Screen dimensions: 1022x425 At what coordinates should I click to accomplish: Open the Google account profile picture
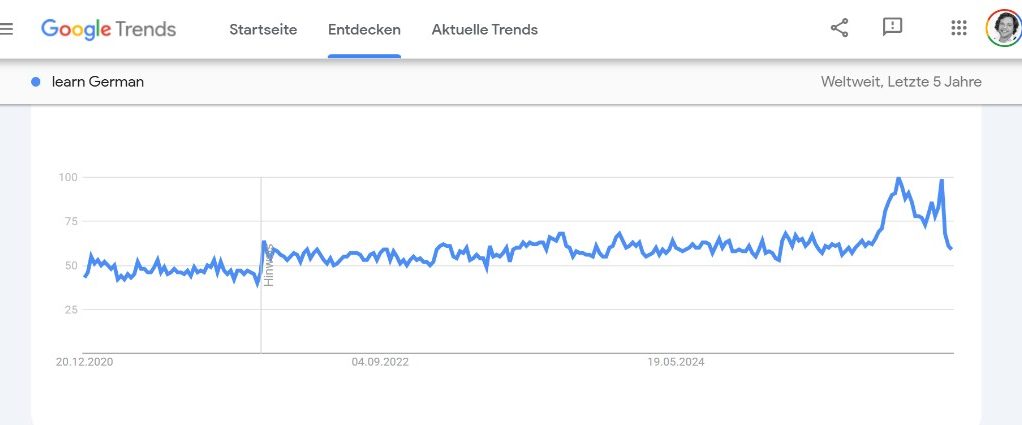(1003, 28)
